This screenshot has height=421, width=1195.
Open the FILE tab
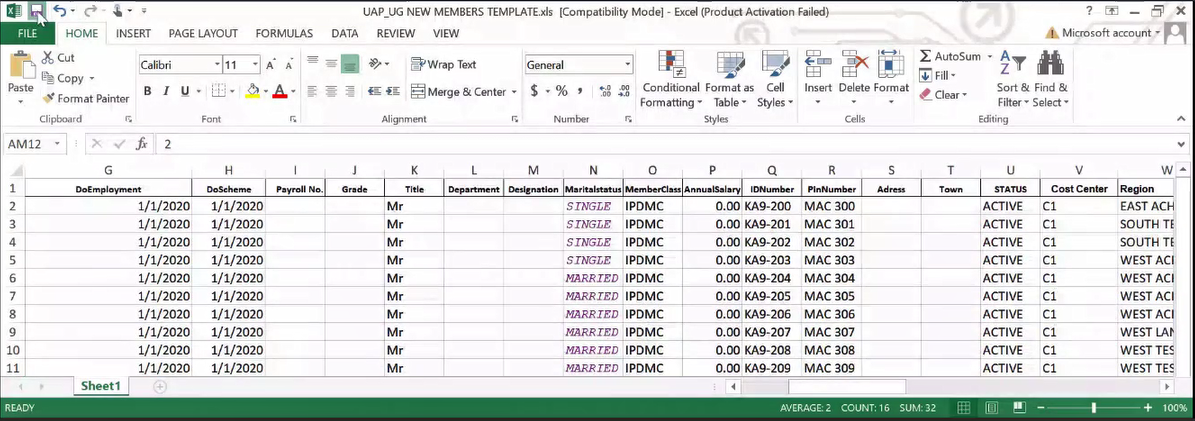click(27, 34)
